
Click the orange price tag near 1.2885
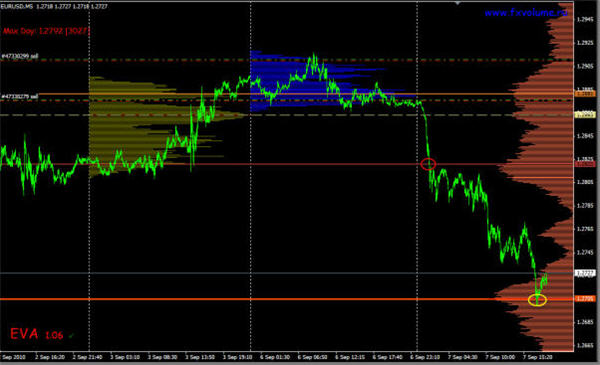585,93
